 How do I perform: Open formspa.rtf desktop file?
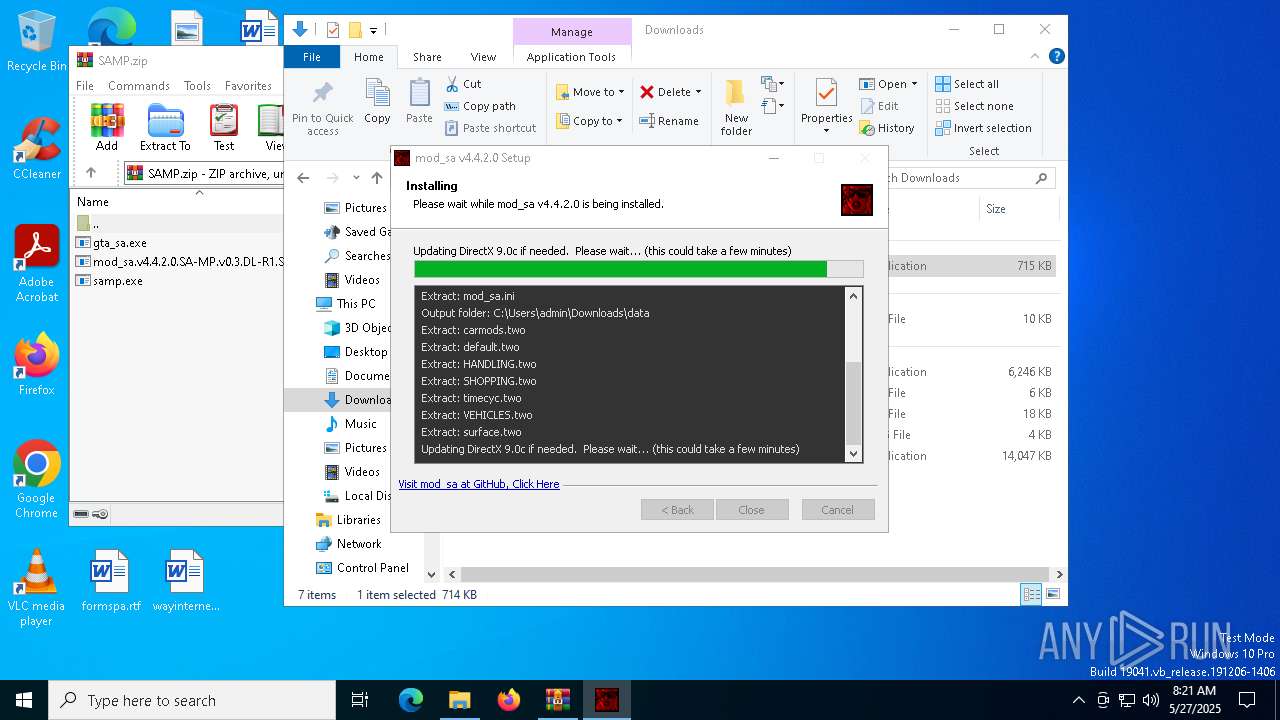tap(111, 581)
